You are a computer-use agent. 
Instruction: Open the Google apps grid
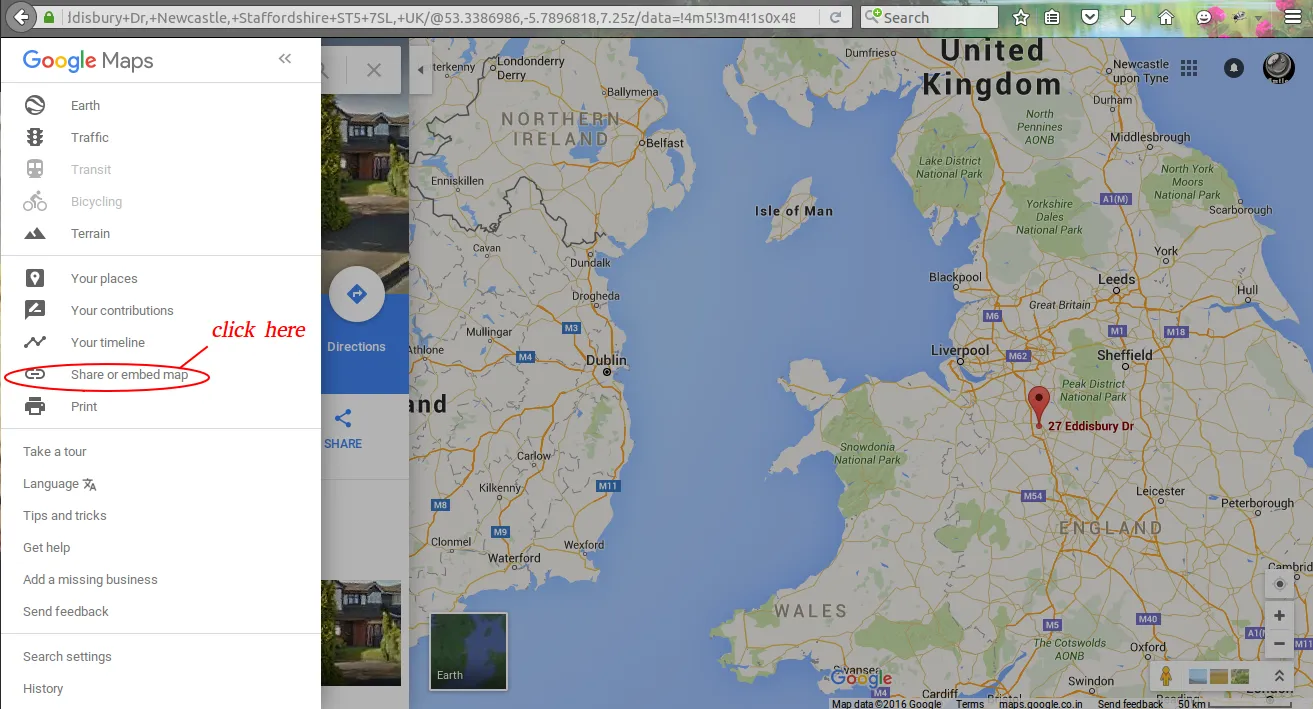(x=1189, y=68)
